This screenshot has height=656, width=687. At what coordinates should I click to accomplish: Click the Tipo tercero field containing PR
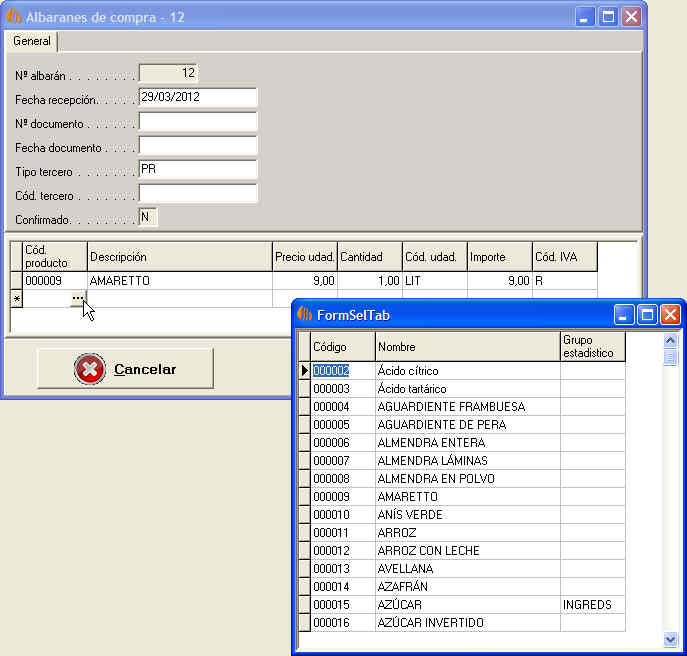click(198, 169)
